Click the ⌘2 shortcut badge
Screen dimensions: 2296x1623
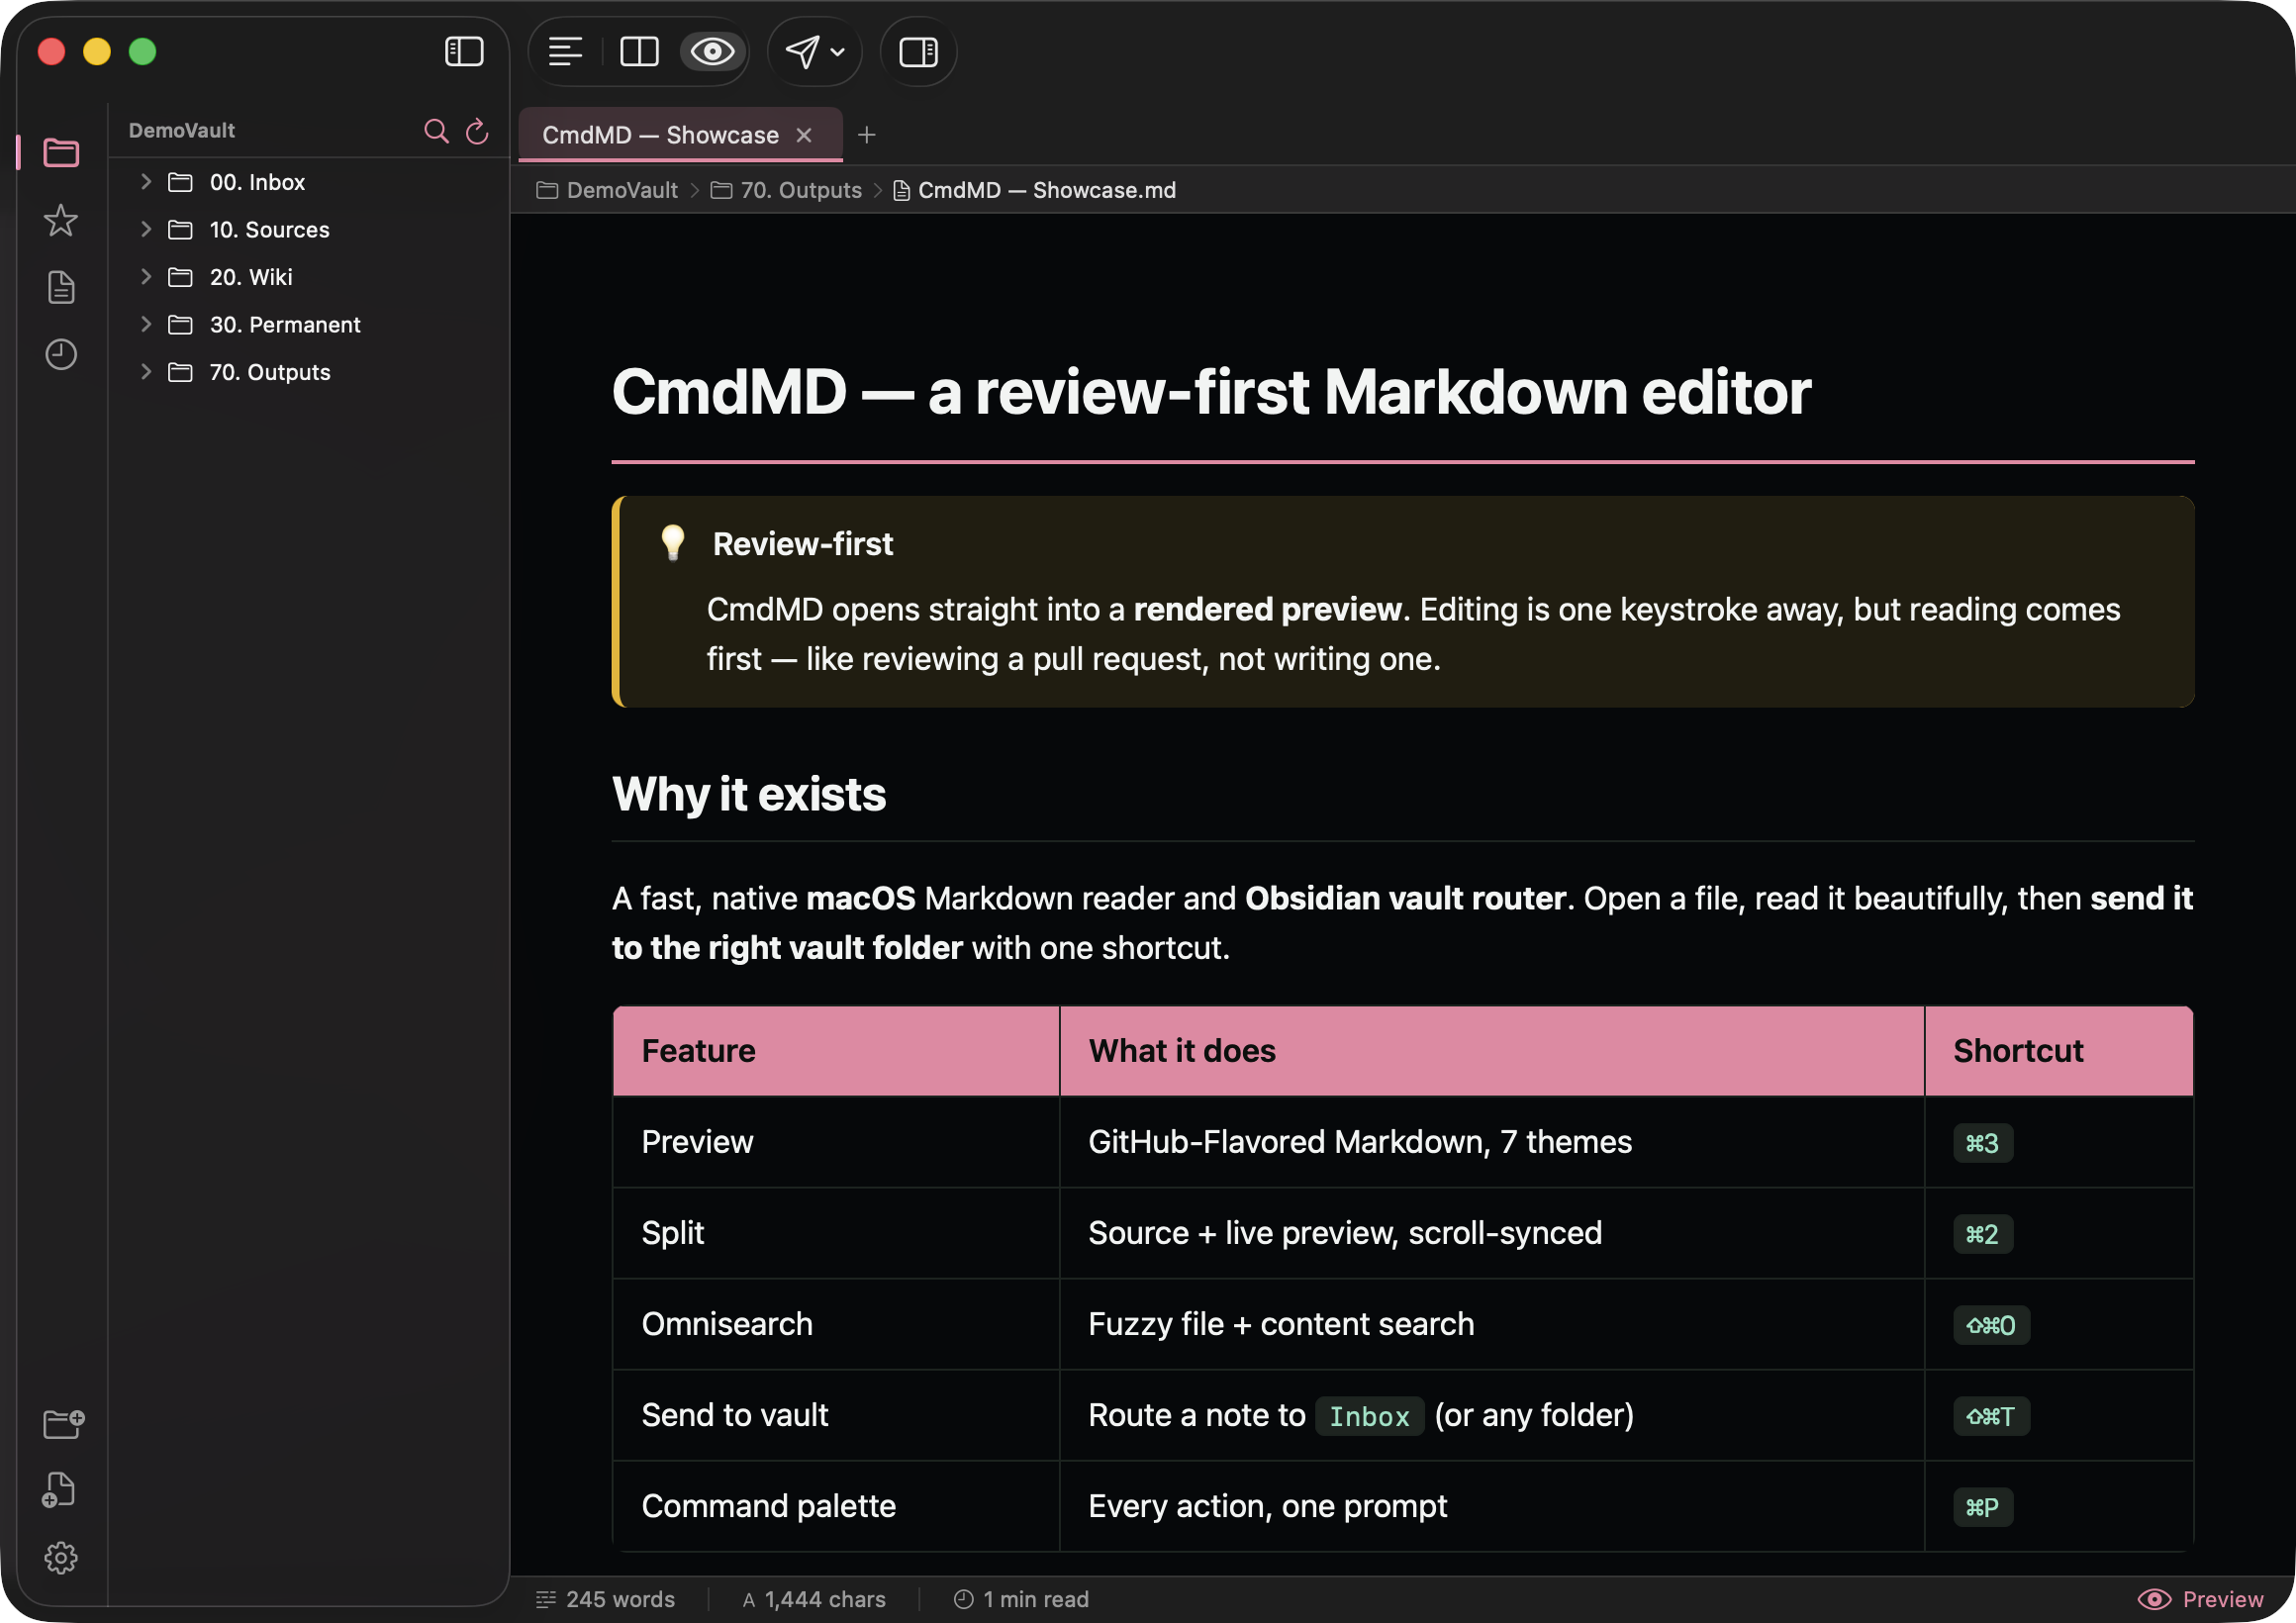(x=1983, y=1234)
